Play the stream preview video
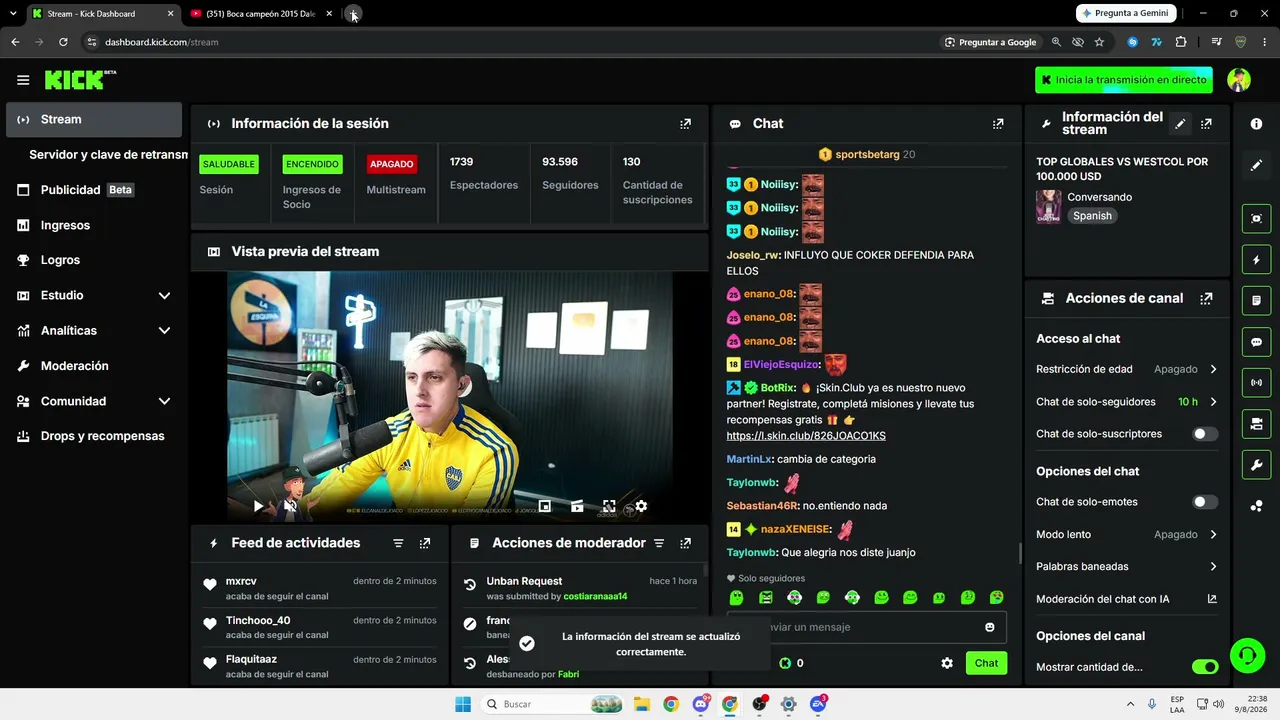The height and width of the screenshot is (720, 1280). [x=258, y=506]
